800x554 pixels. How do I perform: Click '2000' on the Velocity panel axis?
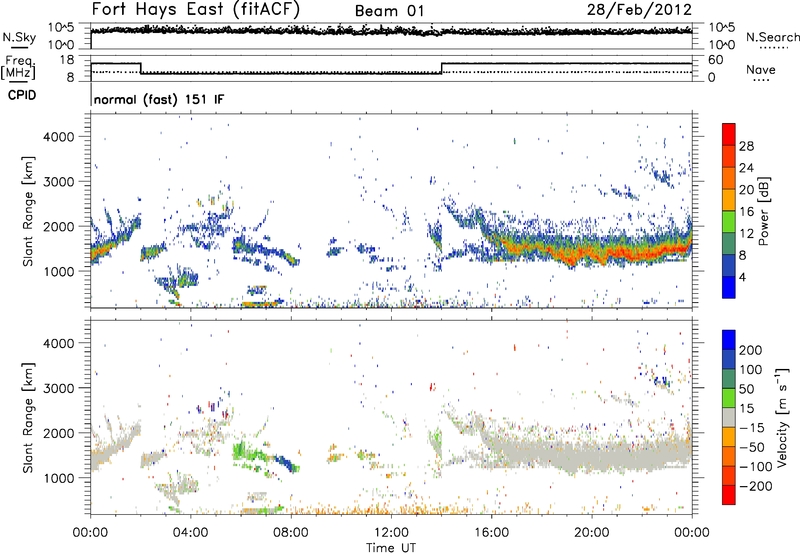click(x=59, y=433)
